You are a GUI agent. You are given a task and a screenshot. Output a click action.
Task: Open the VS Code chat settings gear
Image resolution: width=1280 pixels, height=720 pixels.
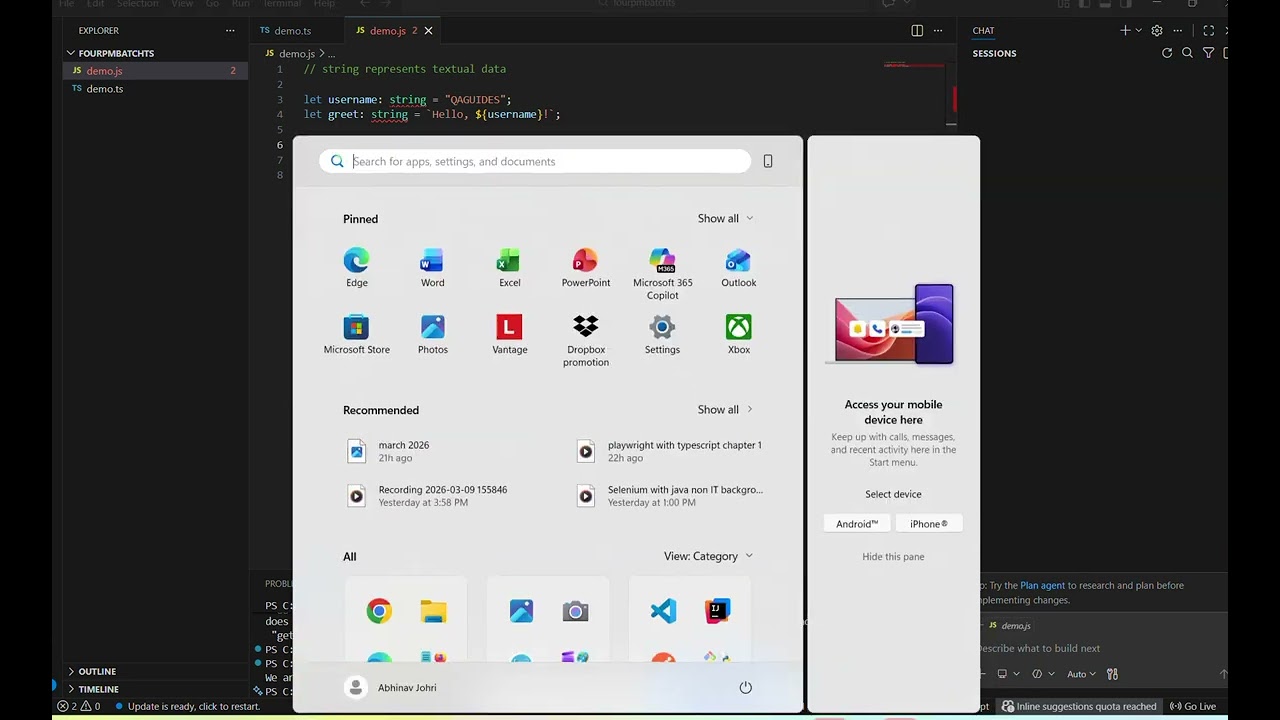(x=1157, y=31)
